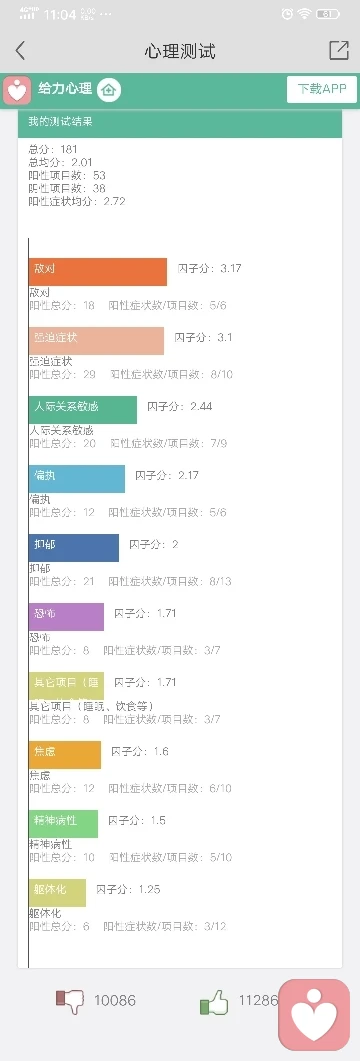
Task: Tap the pink heart logo in banner
Action: [x=17, y=90]
